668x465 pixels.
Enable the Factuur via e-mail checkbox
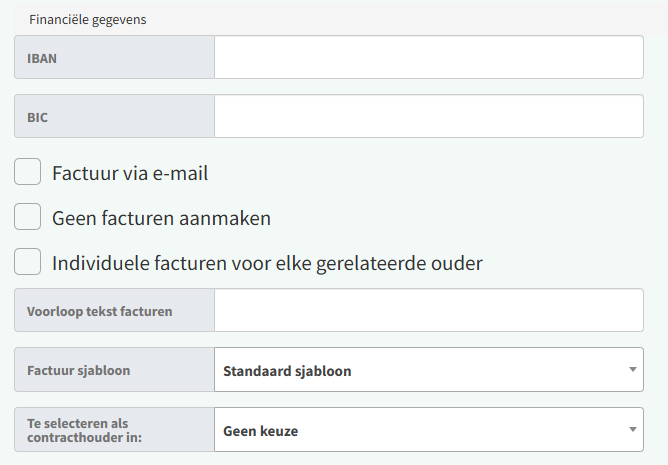coord(28,172)
